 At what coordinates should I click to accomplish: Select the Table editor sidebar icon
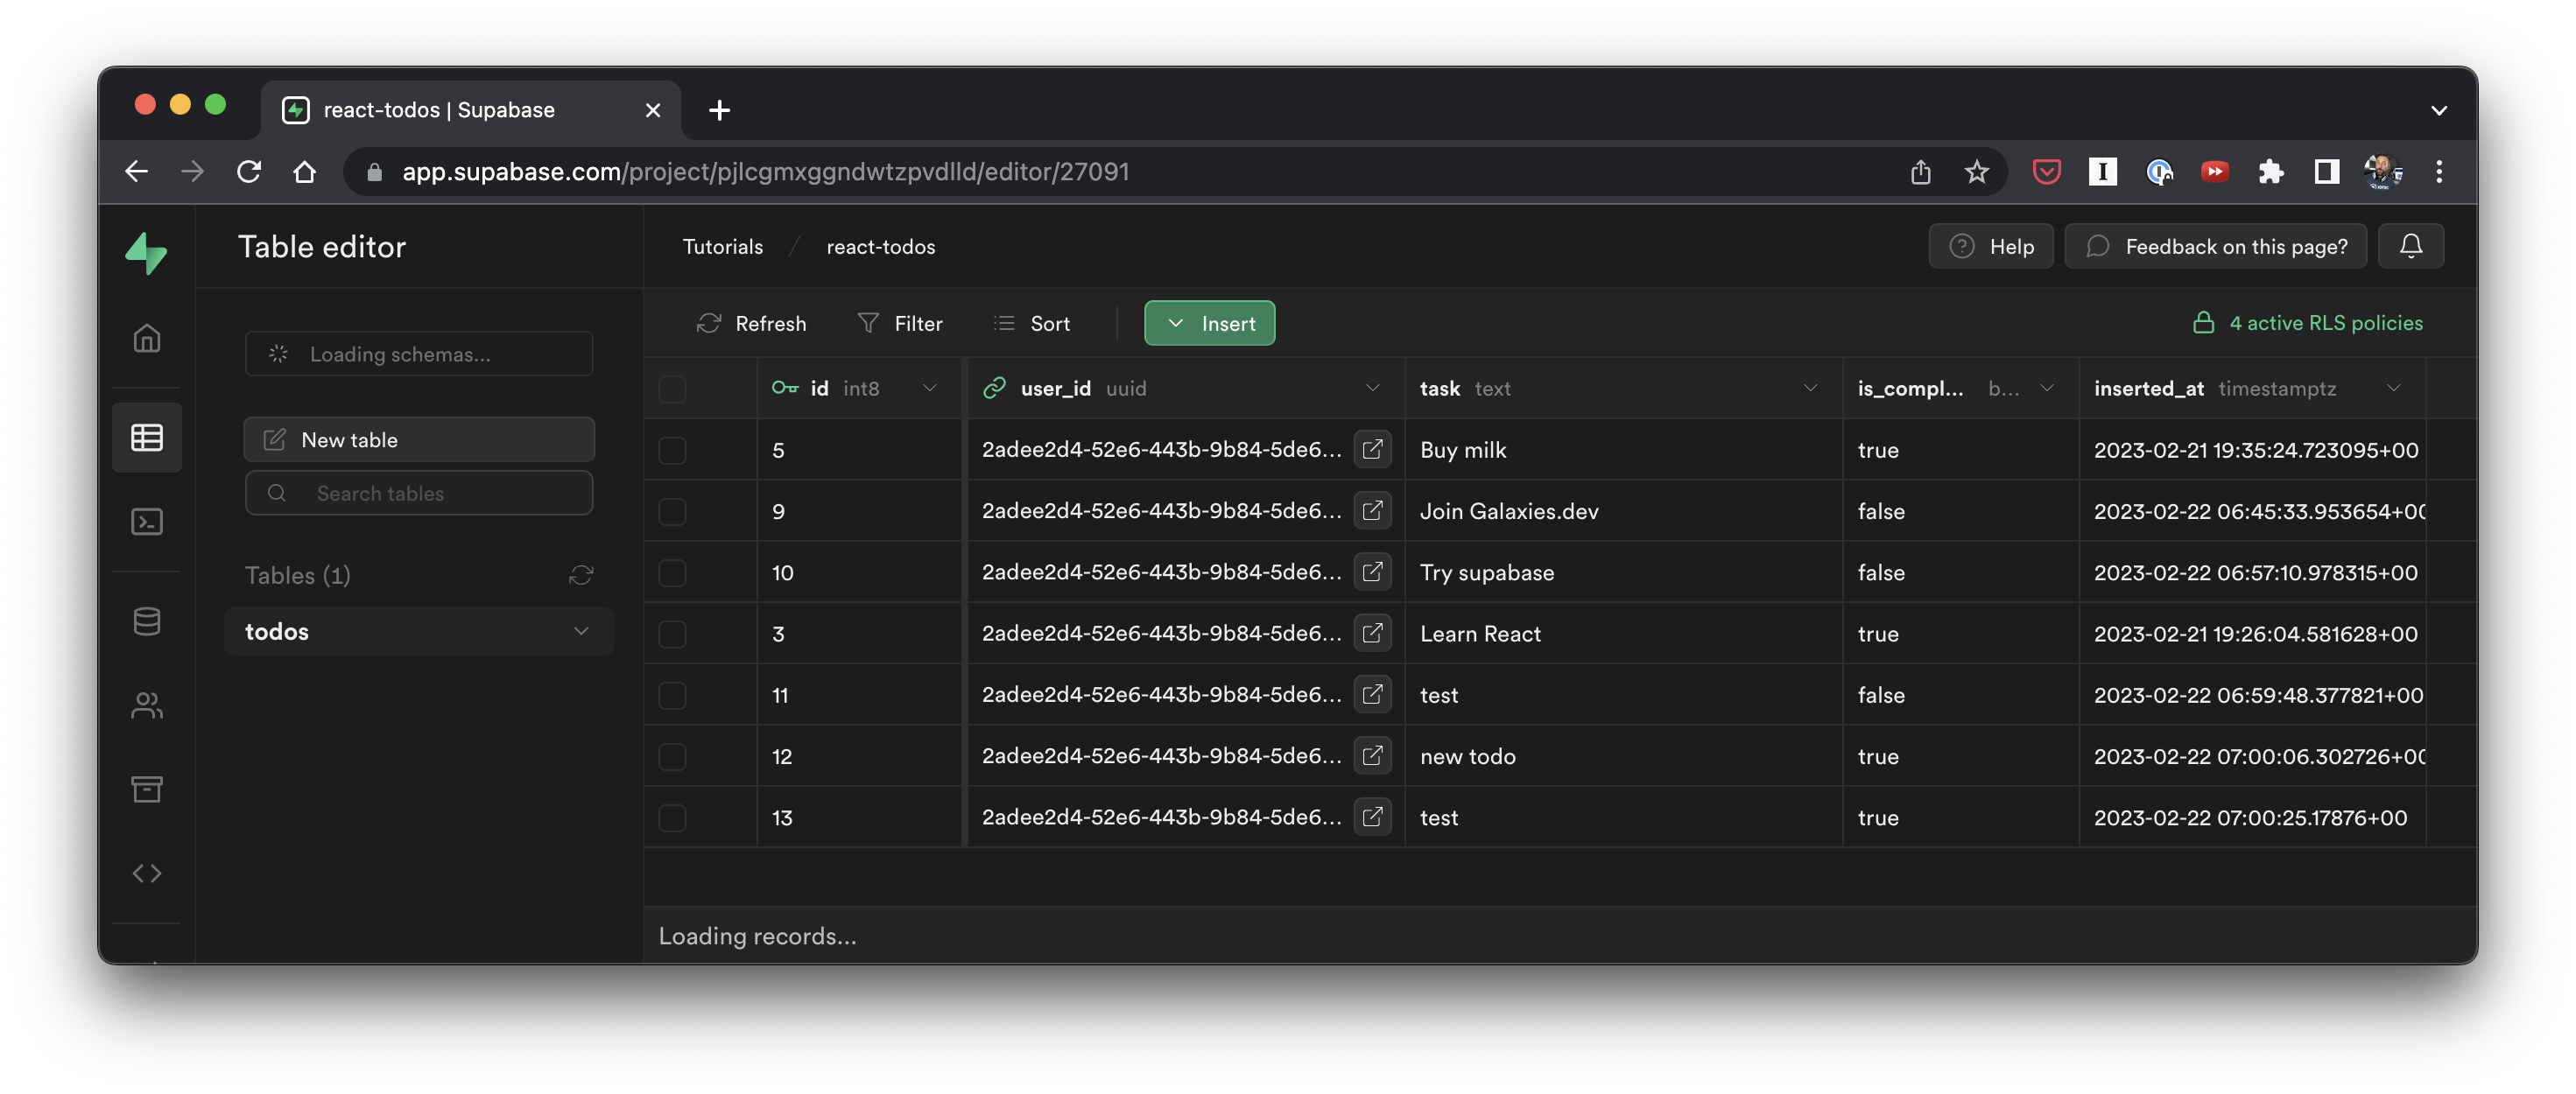(x=147, y=437)
